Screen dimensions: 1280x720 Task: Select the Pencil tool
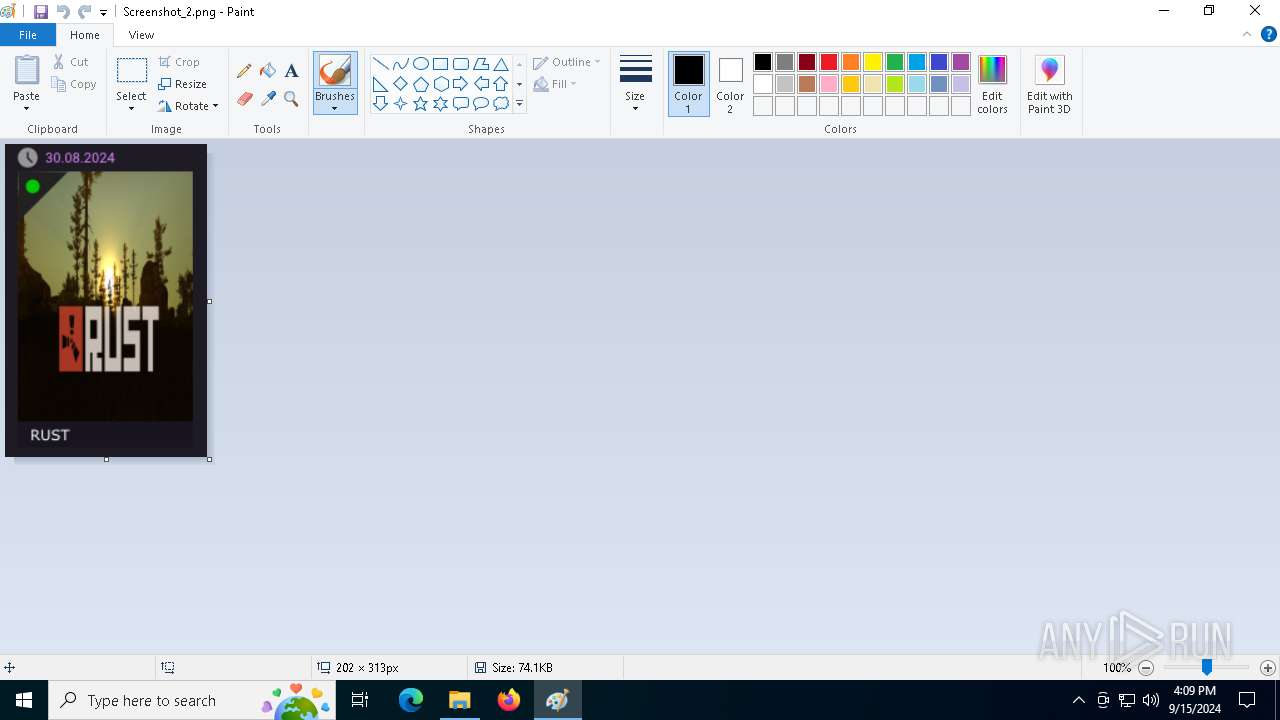click(x=244, y=71)
